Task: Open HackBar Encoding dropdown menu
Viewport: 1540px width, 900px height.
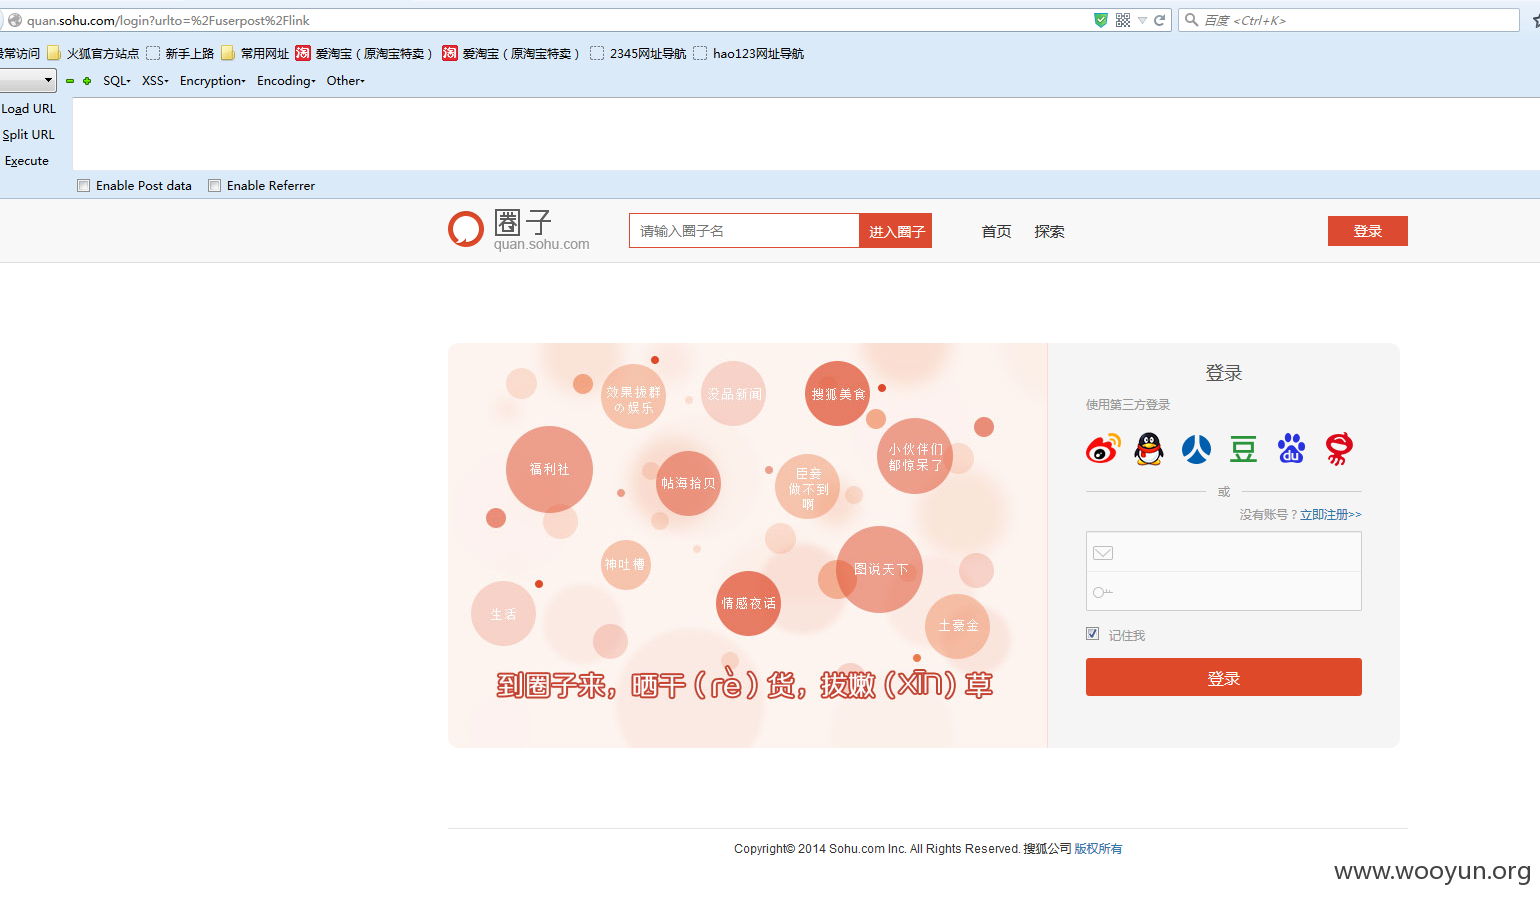Action: pyautogui.click(x=286, y=81)
